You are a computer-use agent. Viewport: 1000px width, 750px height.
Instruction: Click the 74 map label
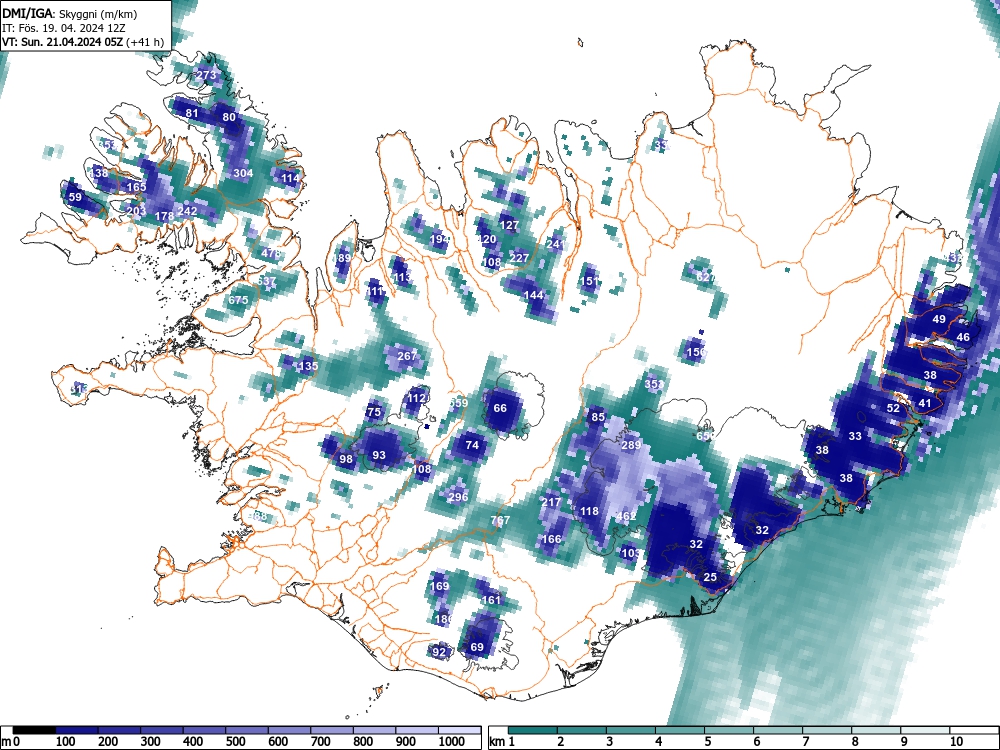point(472,445)
